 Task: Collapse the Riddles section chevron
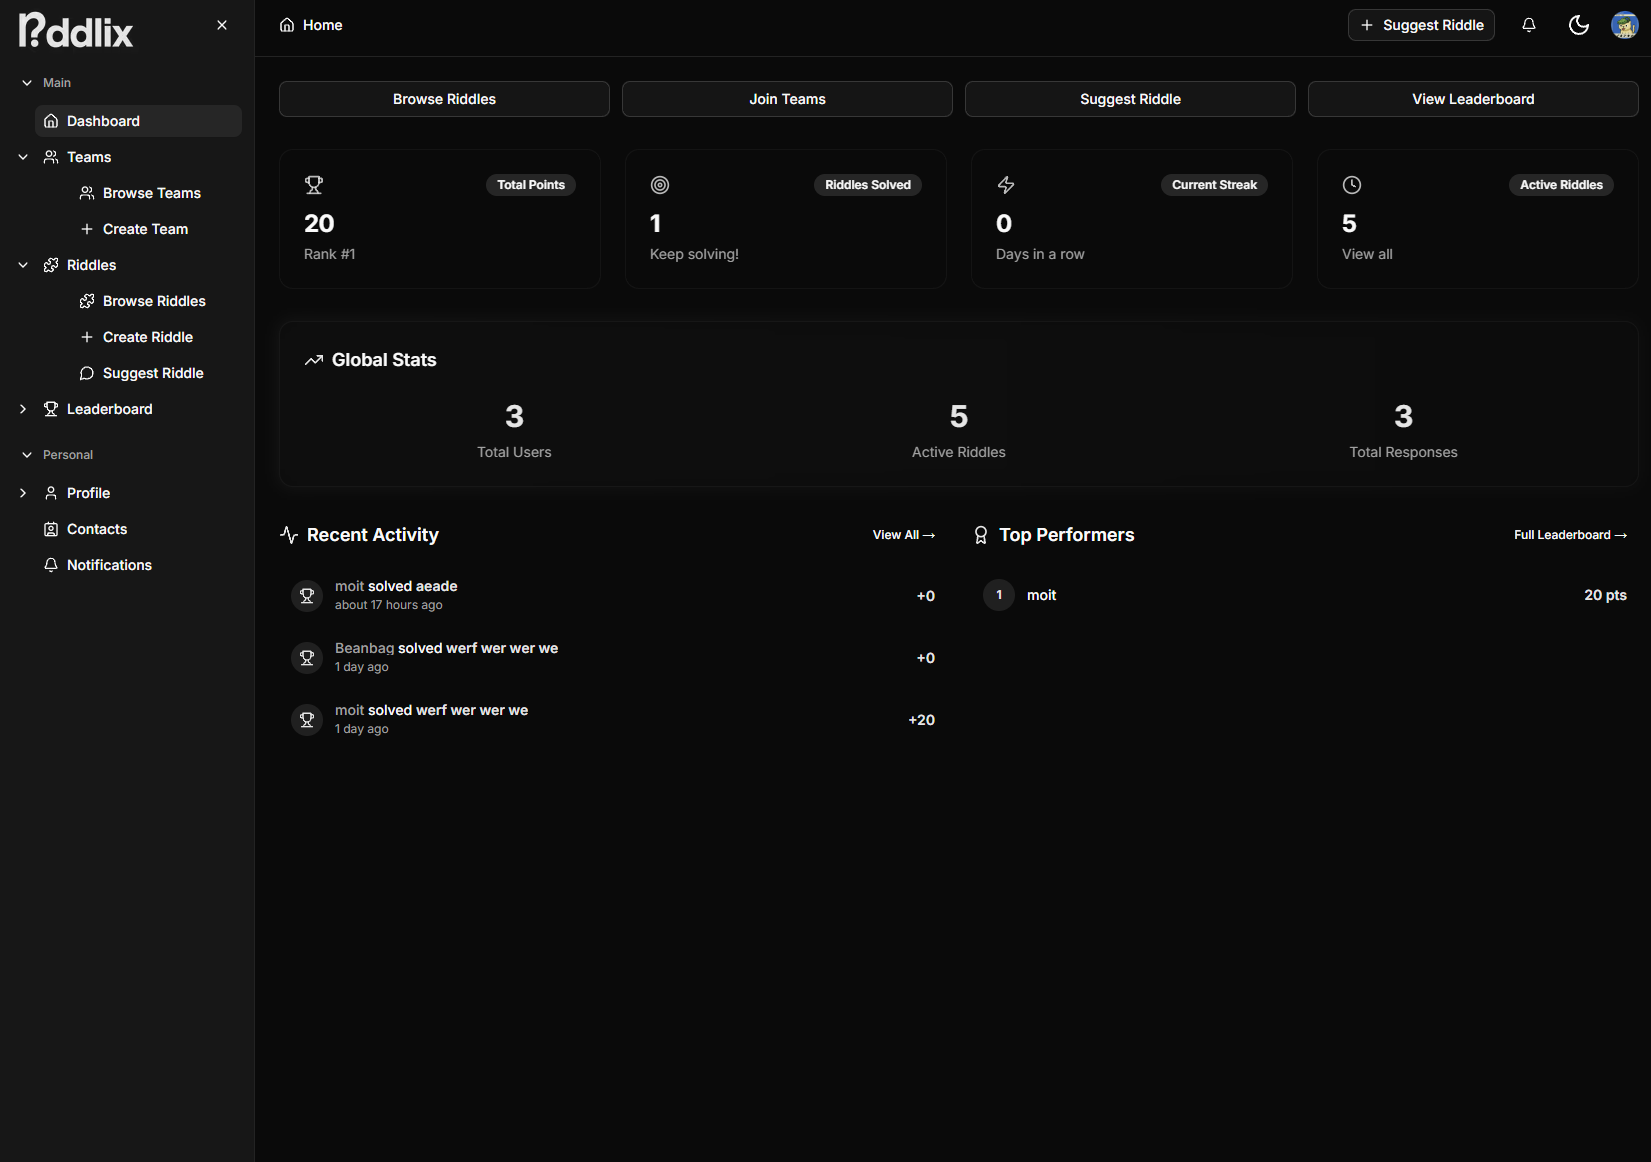pos(23,265)
